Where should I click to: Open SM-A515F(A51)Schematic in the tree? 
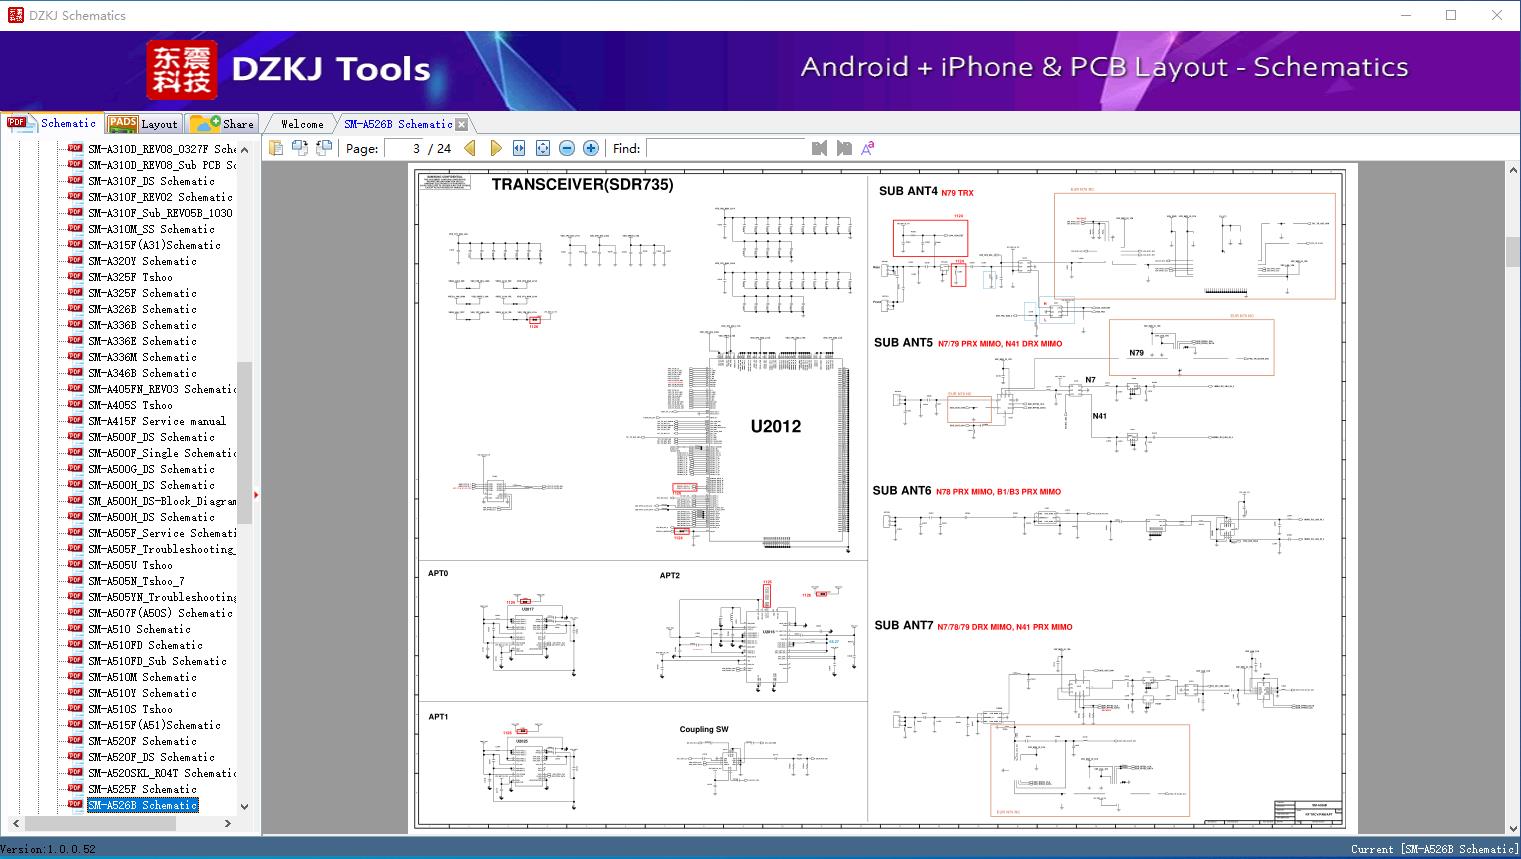click(153, 725)
